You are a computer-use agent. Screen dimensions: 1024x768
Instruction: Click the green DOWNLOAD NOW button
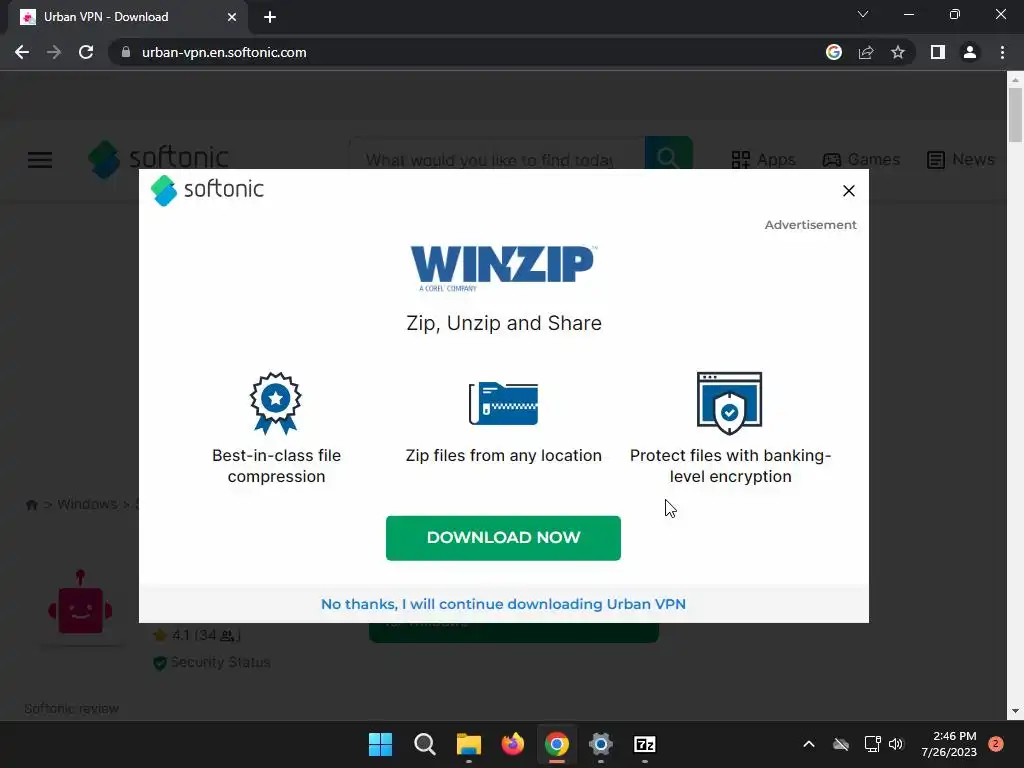503,537
